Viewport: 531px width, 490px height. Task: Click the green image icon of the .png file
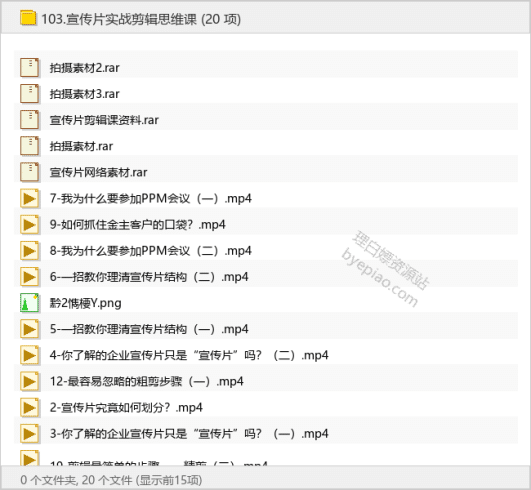click(29, 303)
